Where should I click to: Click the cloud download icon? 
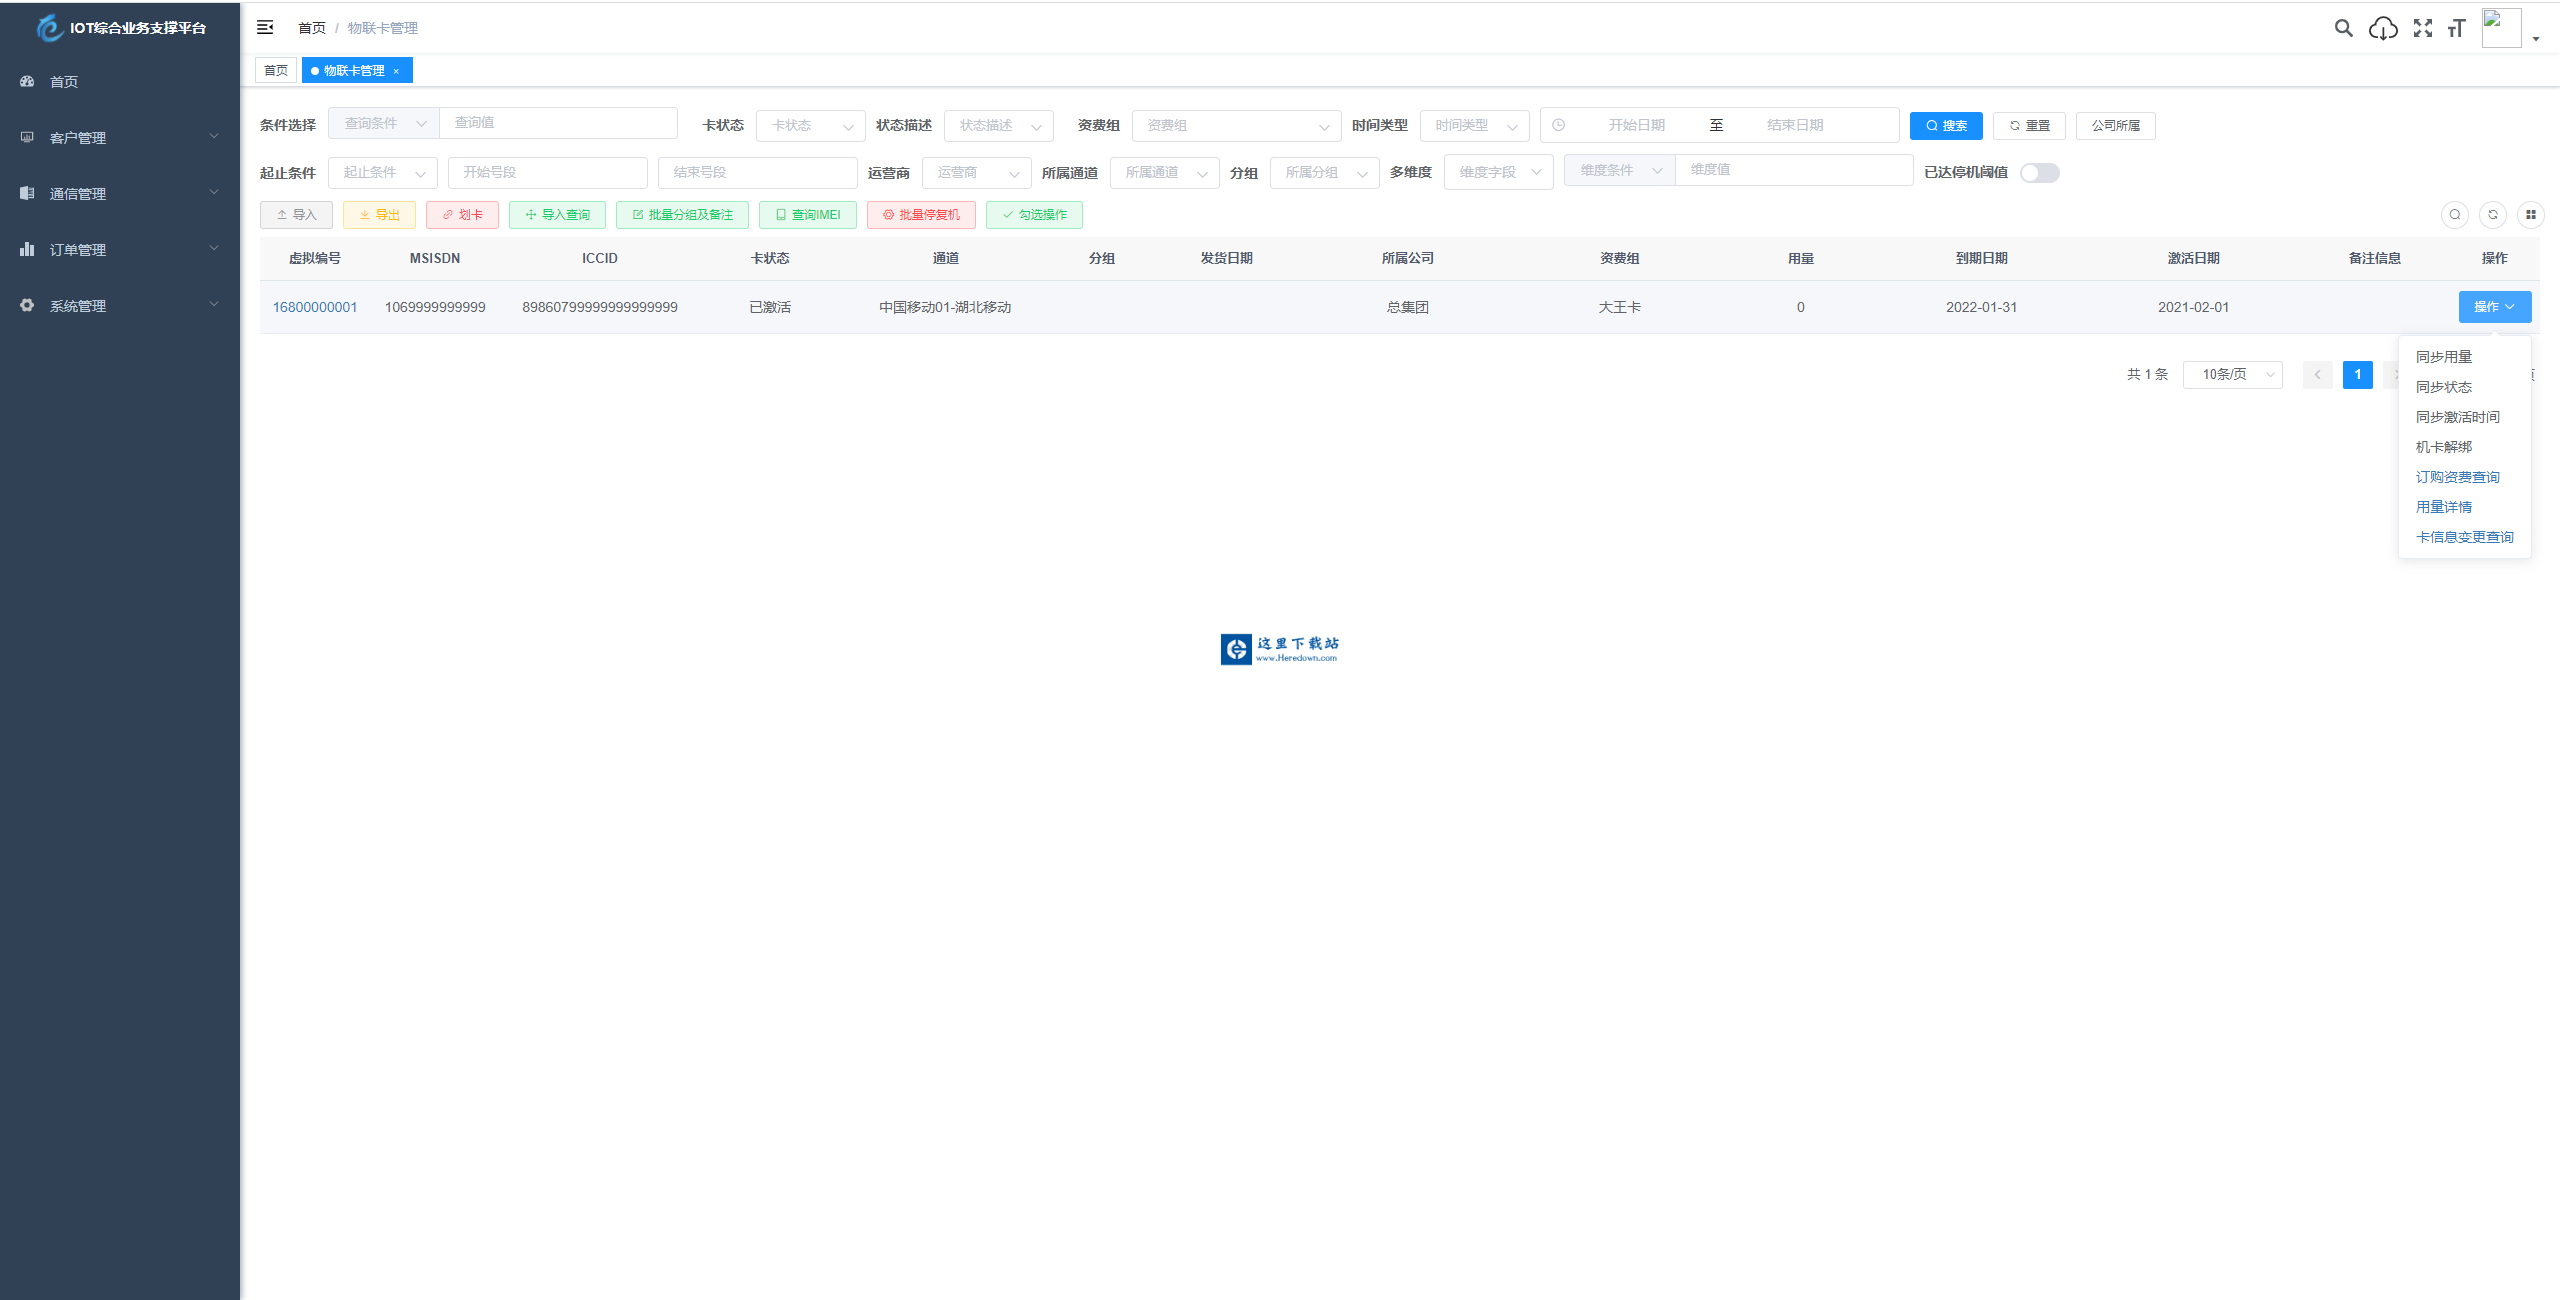tap(2383, 28)
